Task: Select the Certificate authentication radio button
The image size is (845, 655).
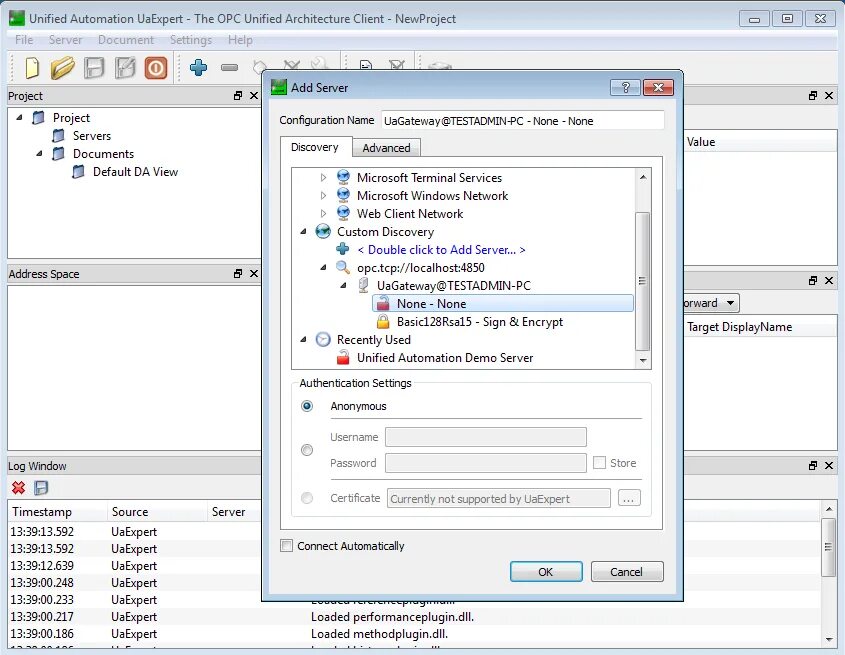Action: 307,498
